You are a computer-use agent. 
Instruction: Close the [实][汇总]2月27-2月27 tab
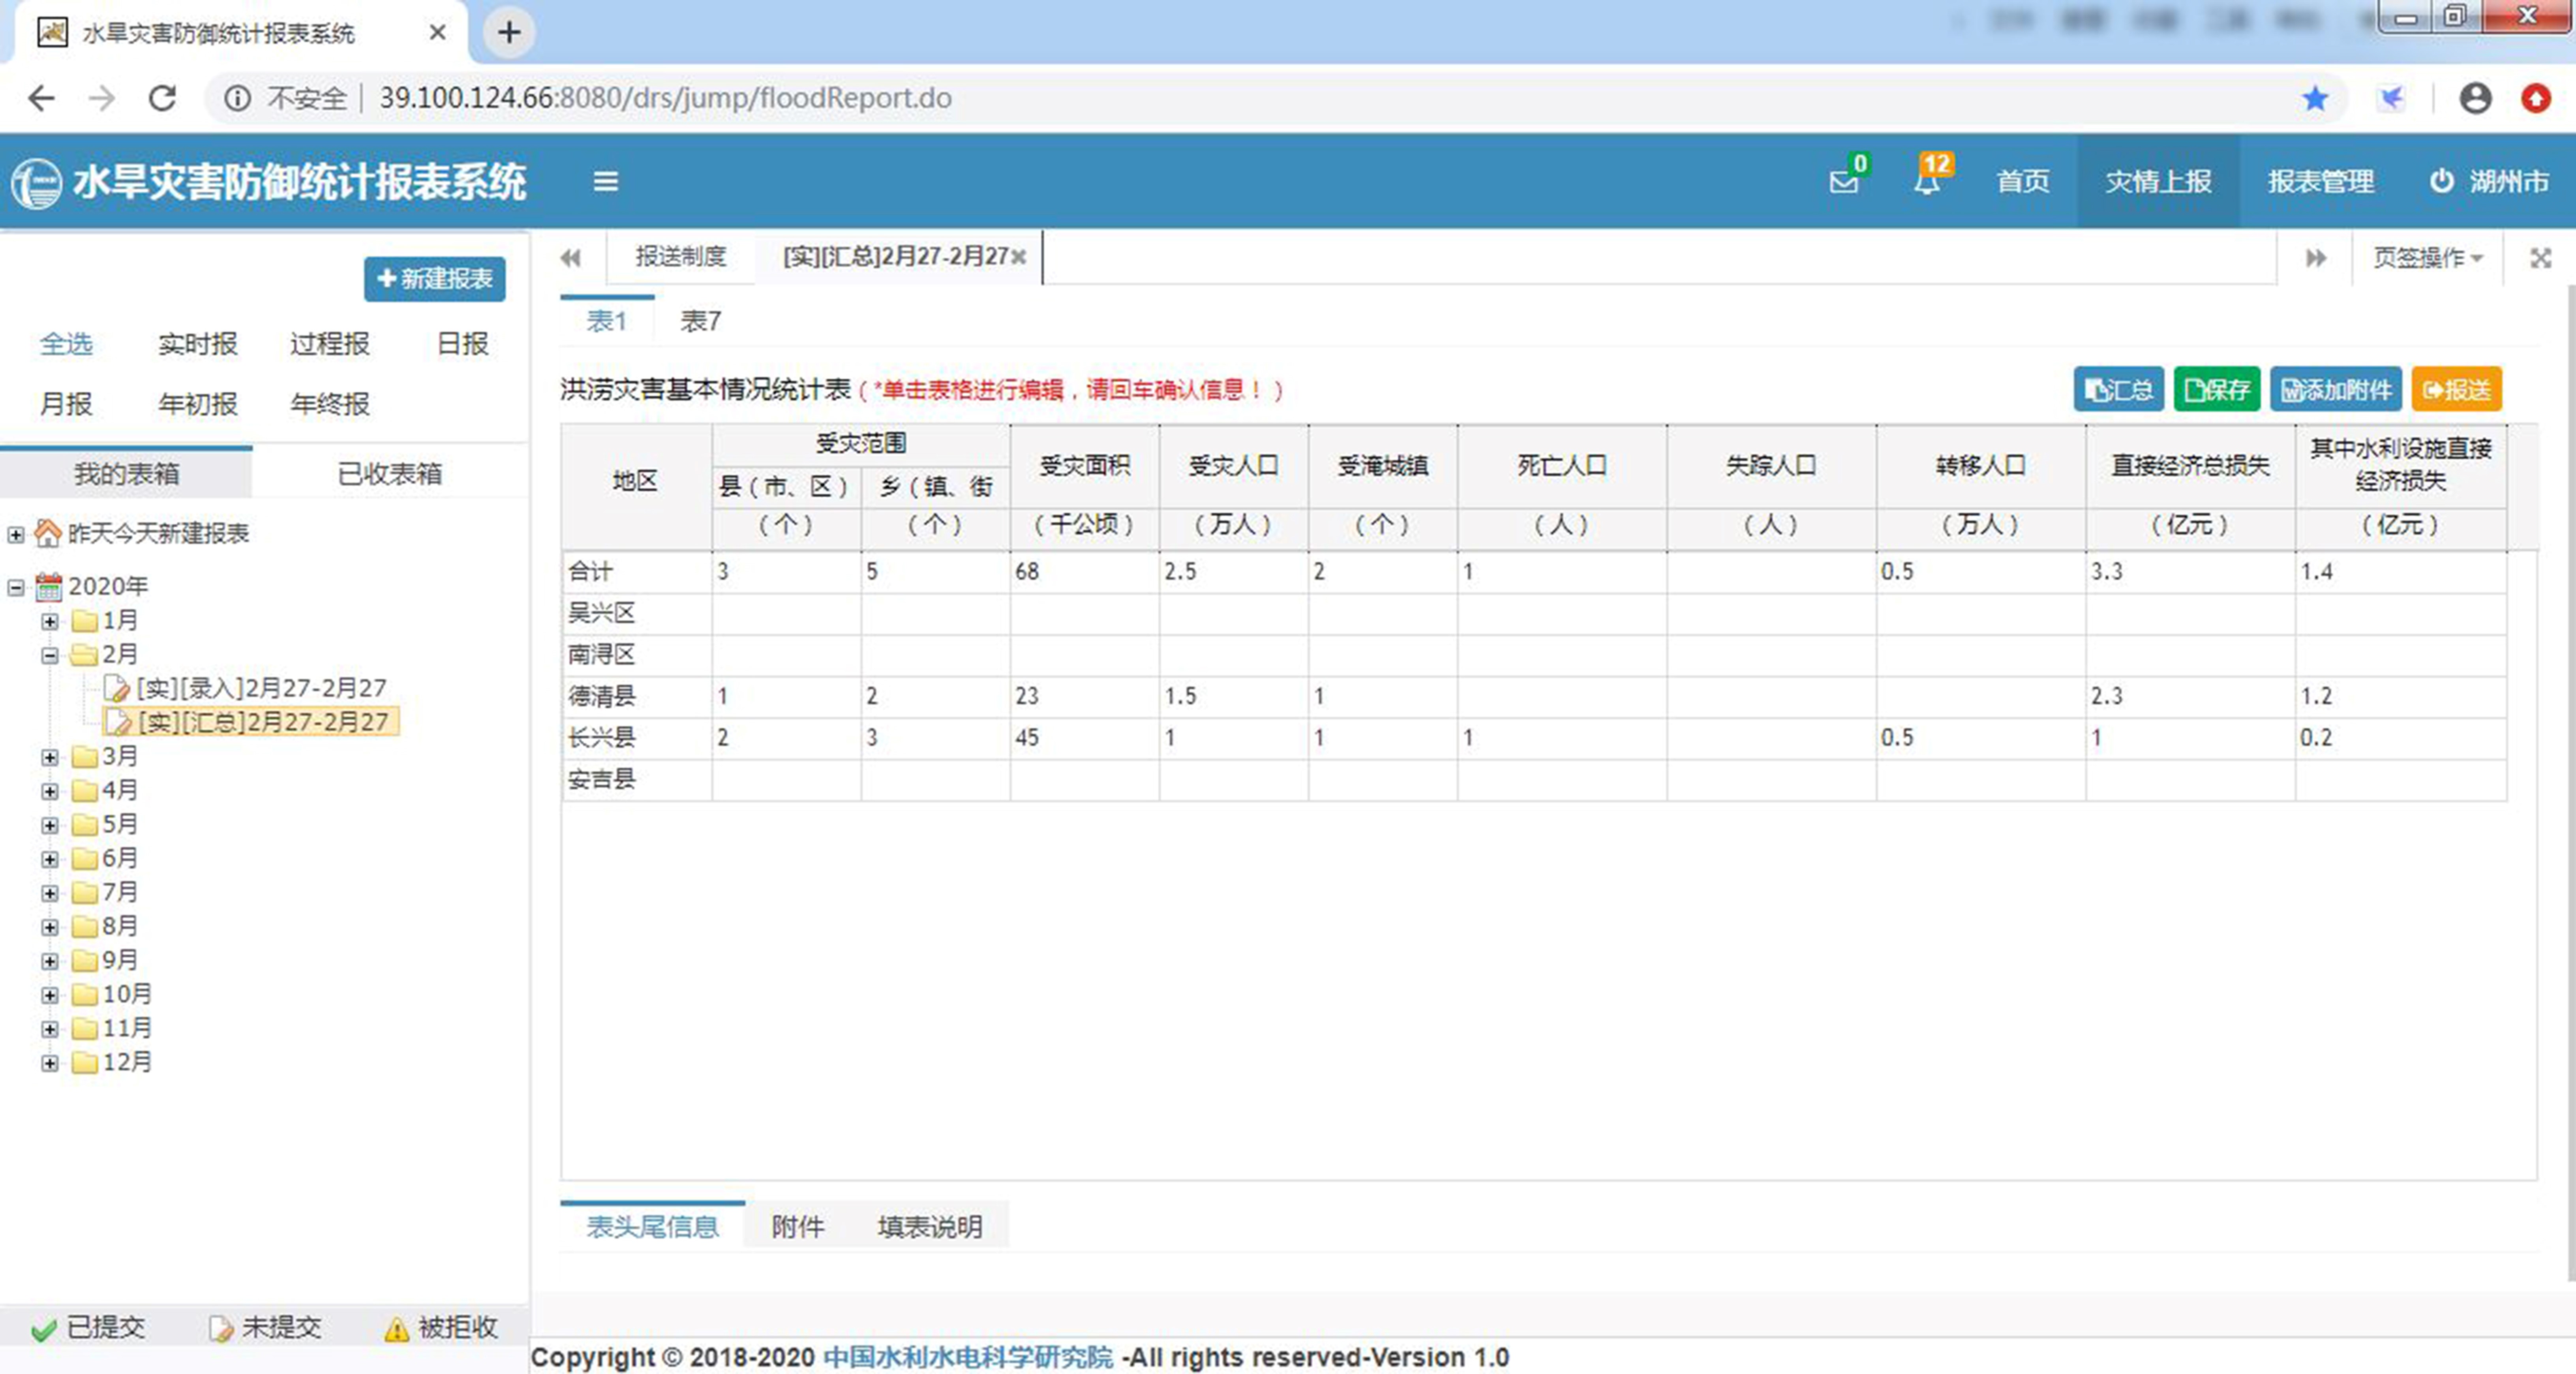[1019, 257]
